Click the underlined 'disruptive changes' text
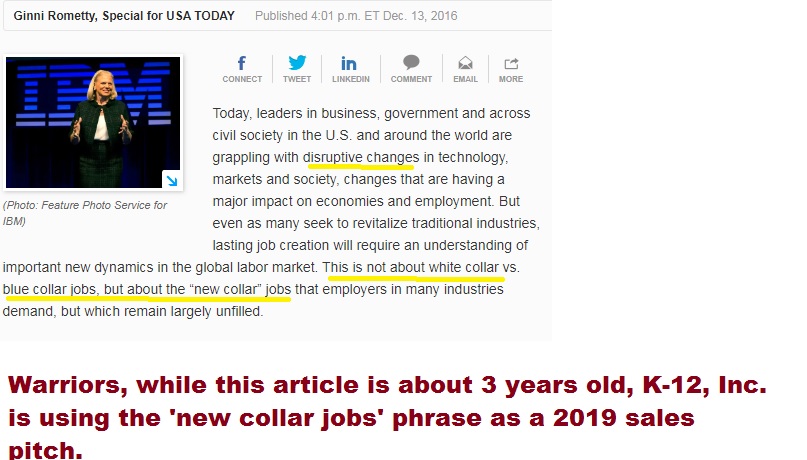 (x=361, y=157)
